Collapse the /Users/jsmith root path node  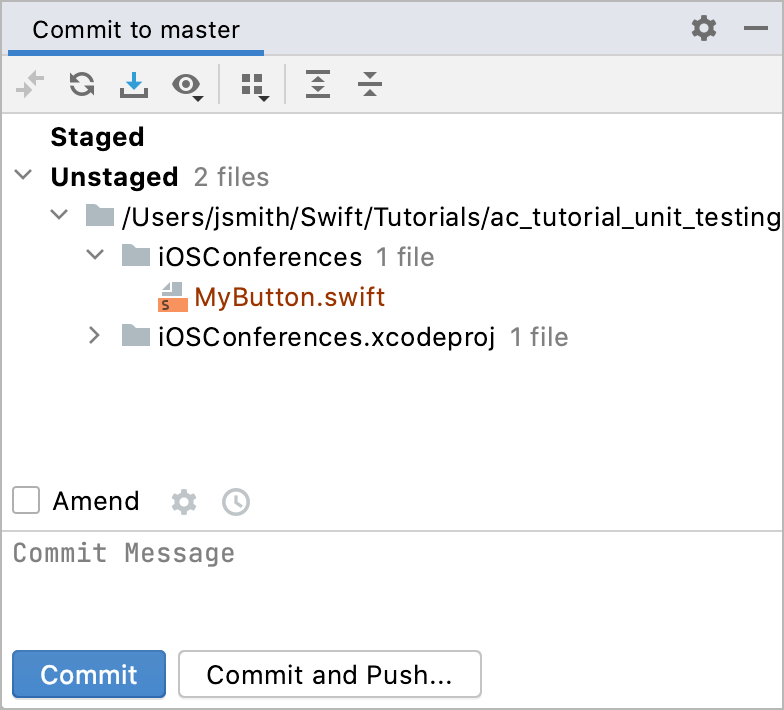click(59, 215)
